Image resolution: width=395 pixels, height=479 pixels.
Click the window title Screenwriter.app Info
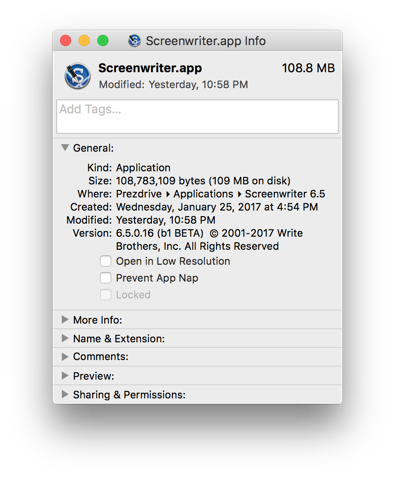coord(206,41)
